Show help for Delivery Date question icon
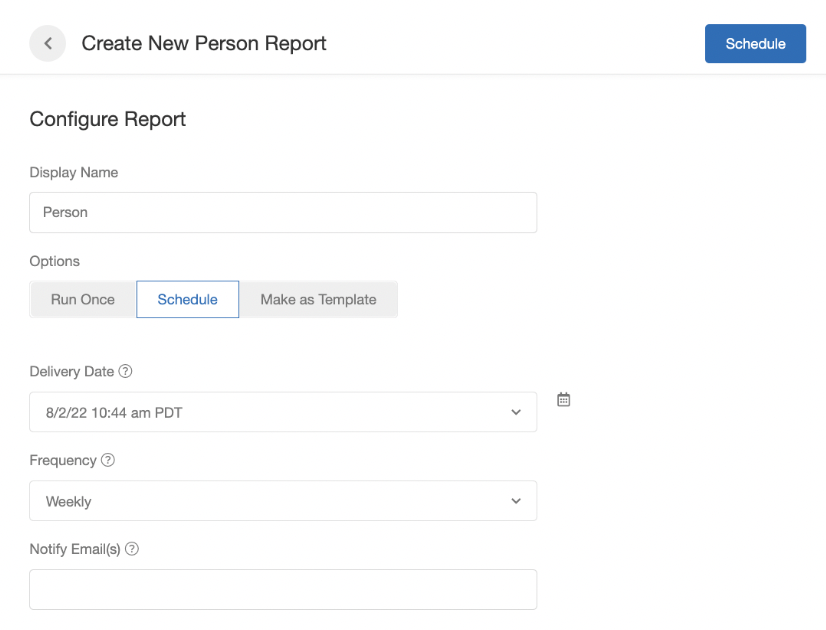This screenshot has width=826, height=630. 125,371
